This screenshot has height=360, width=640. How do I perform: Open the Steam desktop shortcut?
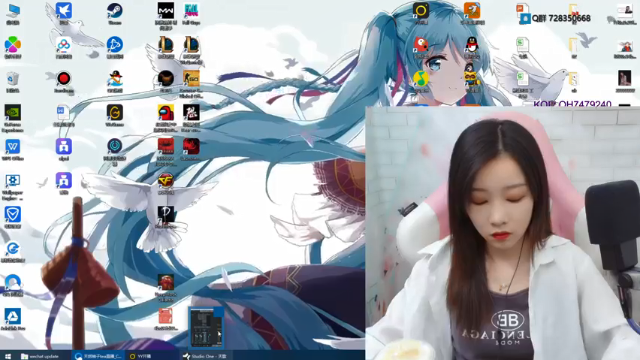point(115,11)
